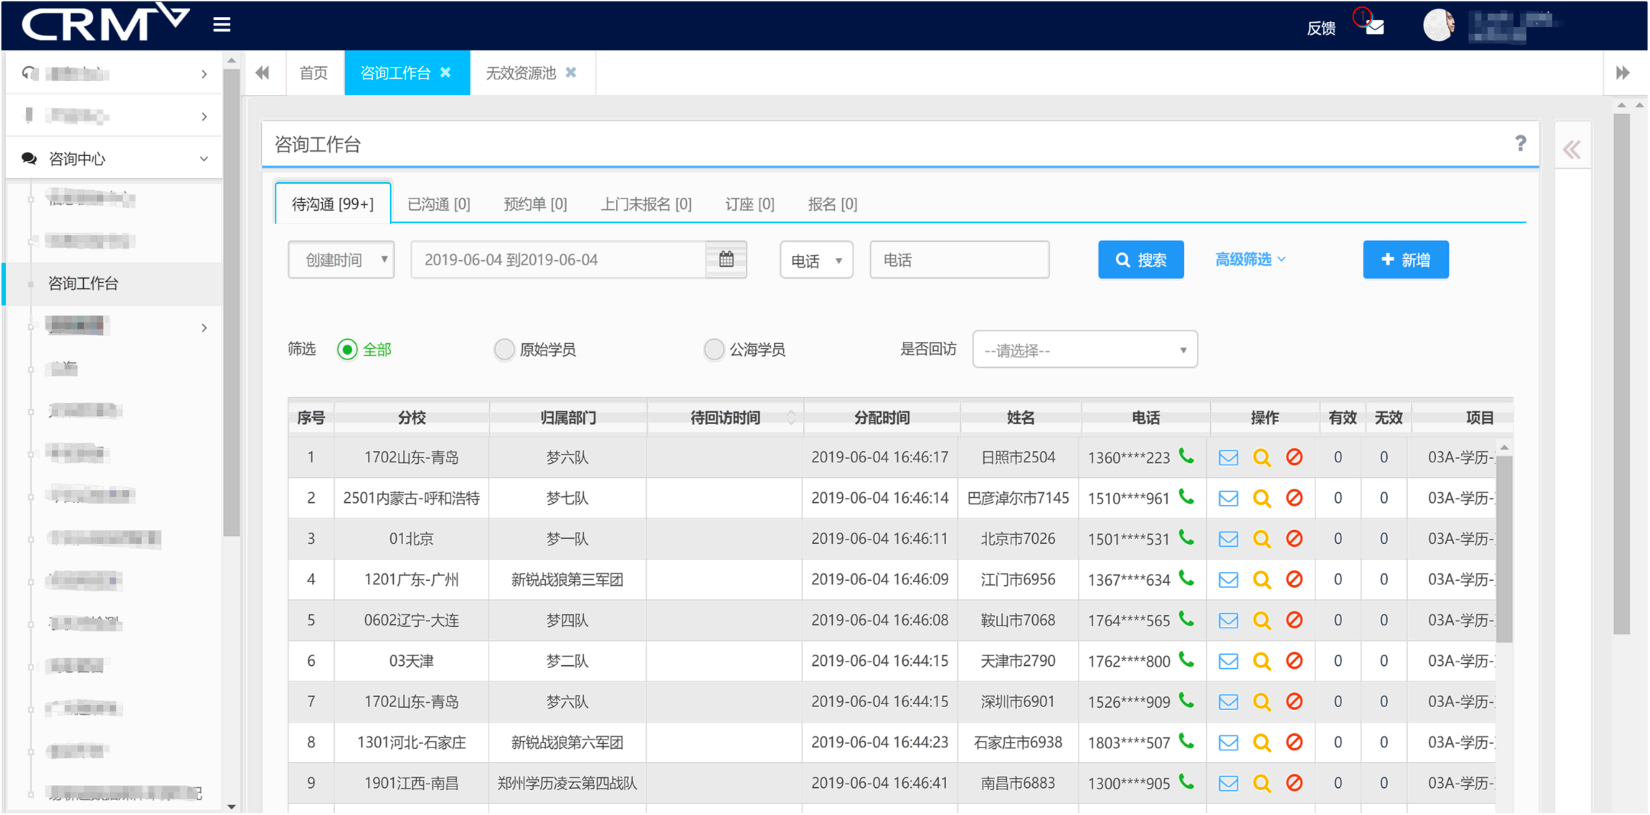Expand the 高级筛选 filter options

pyautogui.click(x=1249, y=260)
